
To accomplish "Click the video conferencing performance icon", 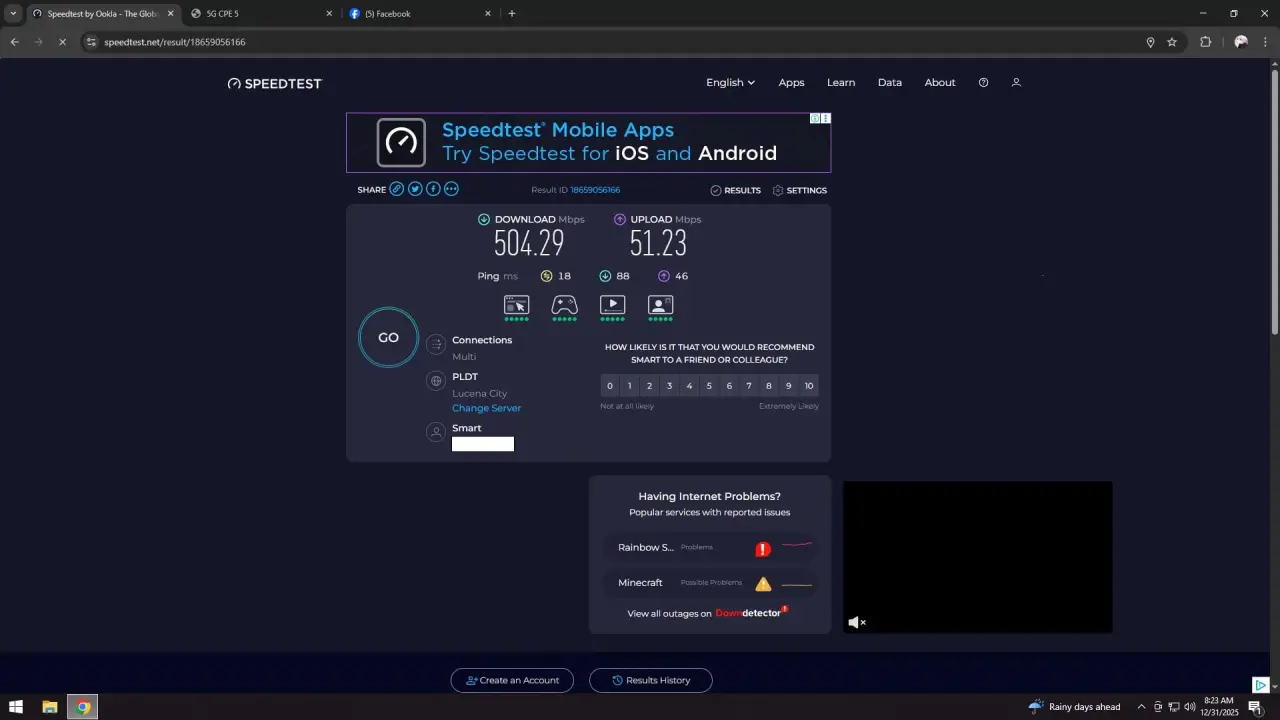I will [660, 305].
